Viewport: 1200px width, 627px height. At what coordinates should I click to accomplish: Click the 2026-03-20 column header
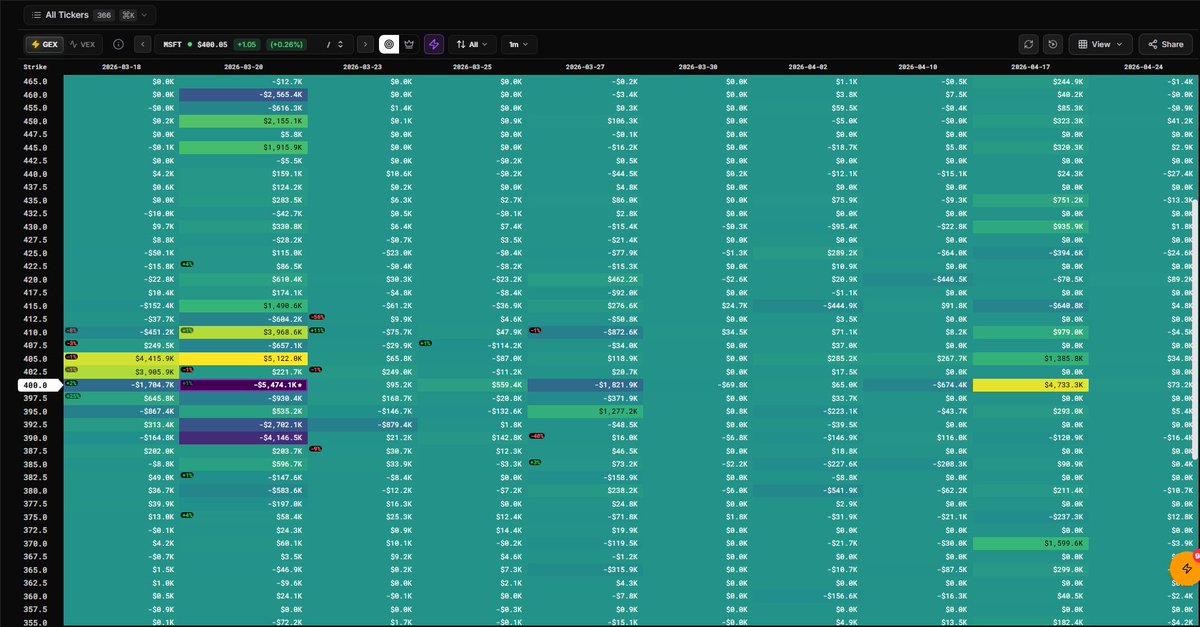tap(243, 67)
